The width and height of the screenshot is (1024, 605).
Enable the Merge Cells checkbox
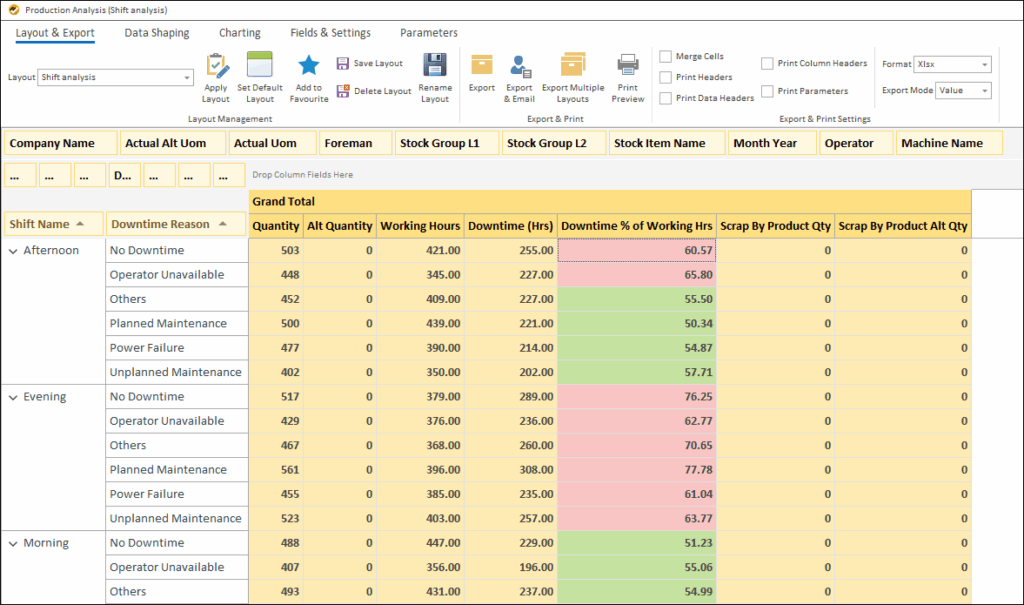pyautogui.click(x=666, y=57)
